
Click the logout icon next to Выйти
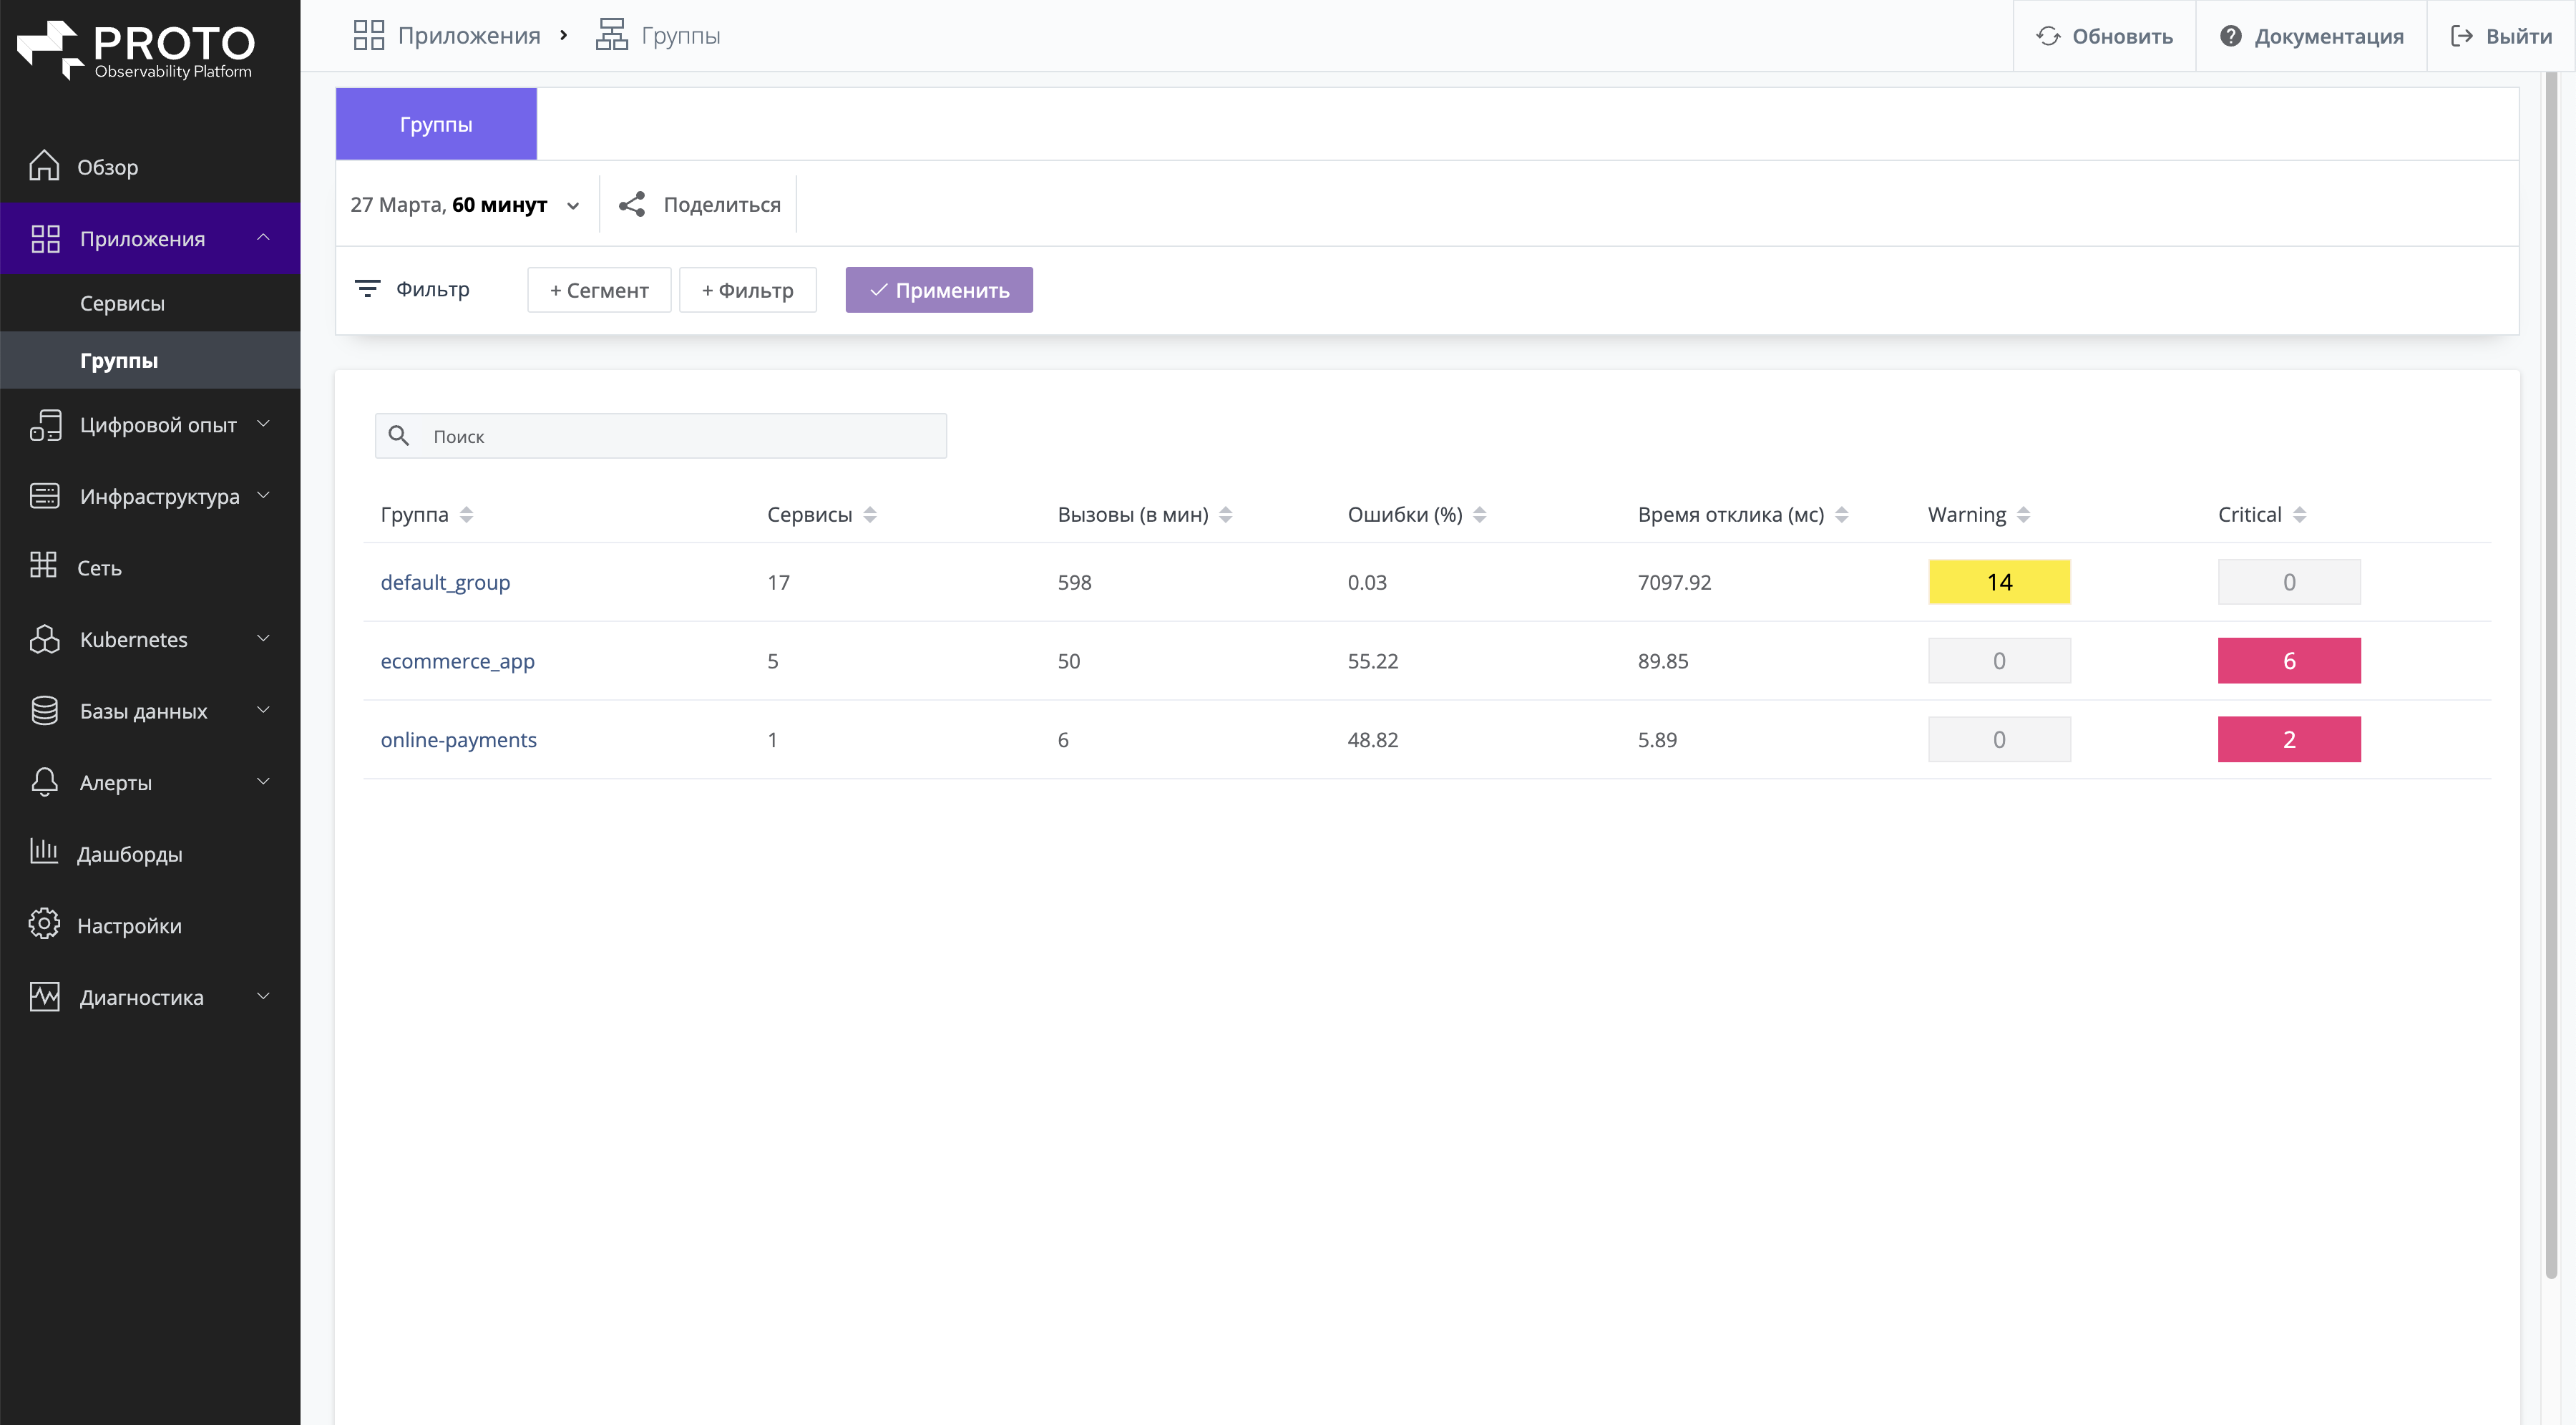point(2461,36)
